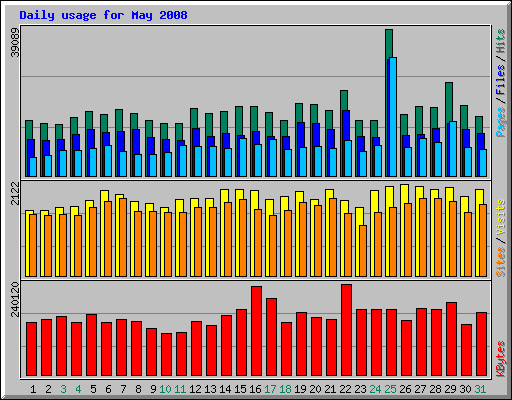
Task: Select day label 18 on the axis
Action: click(x=285, y=389)
